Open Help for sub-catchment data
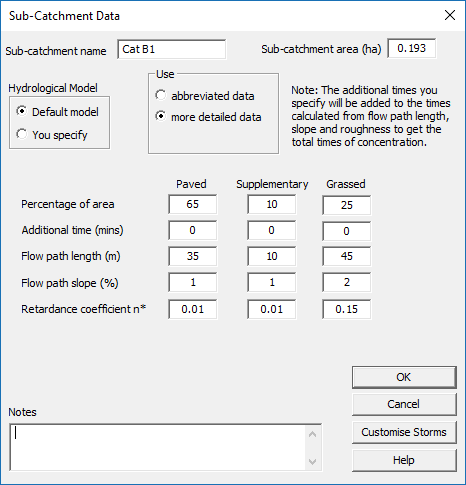 click(404, 460)
